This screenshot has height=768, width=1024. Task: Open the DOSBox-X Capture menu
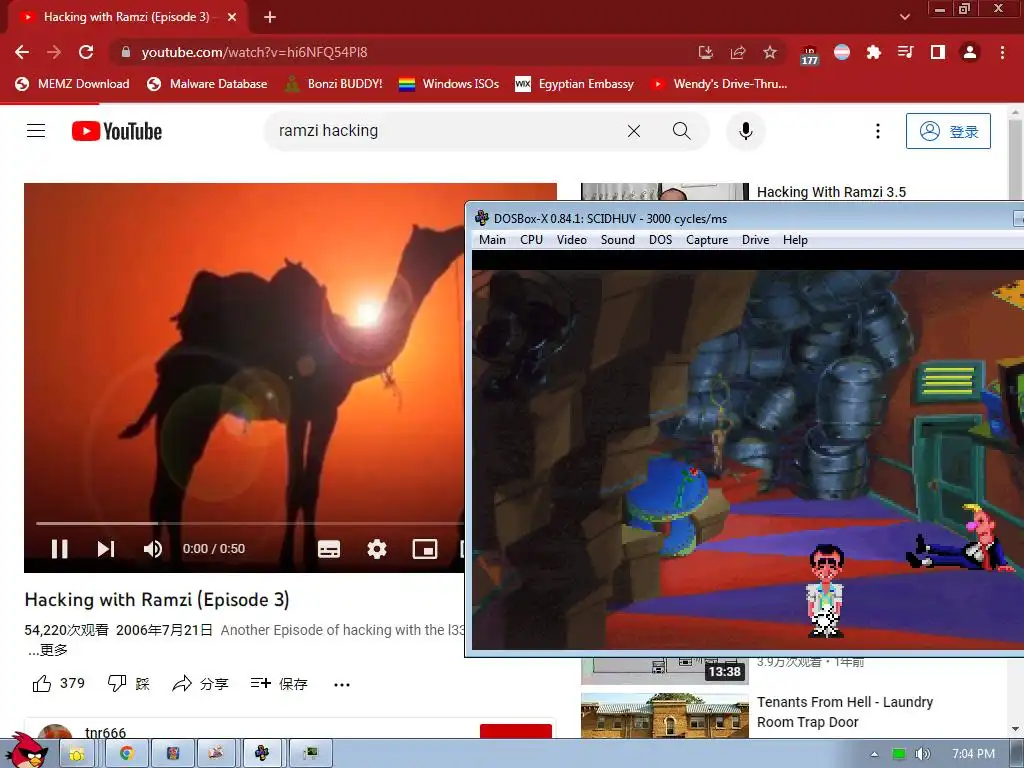(x=707, y=240)
